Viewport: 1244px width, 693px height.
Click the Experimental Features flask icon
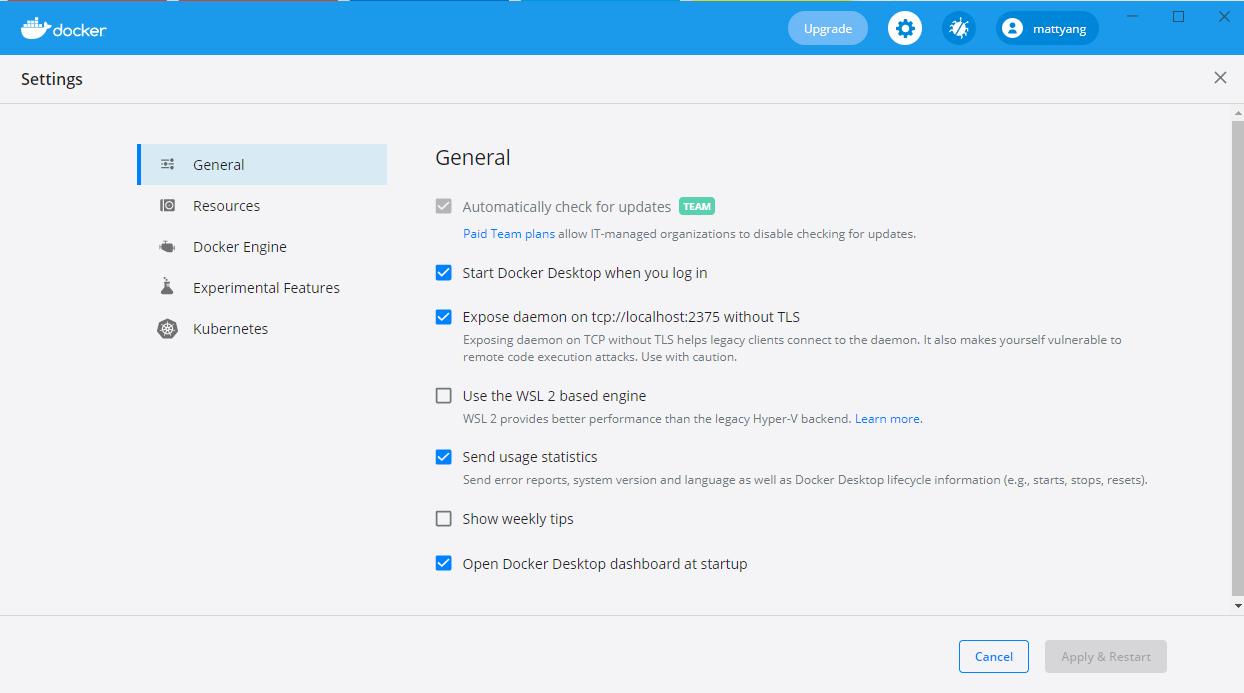pyautogui.click(x=168, y=287)
